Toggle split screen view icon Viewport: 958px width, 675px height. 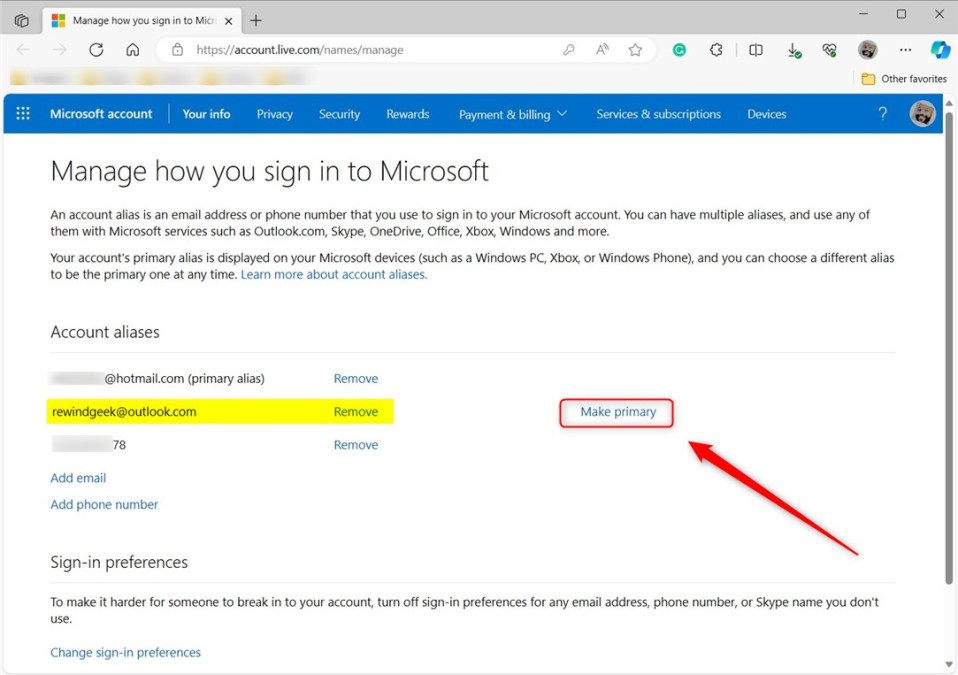(756, 50)
